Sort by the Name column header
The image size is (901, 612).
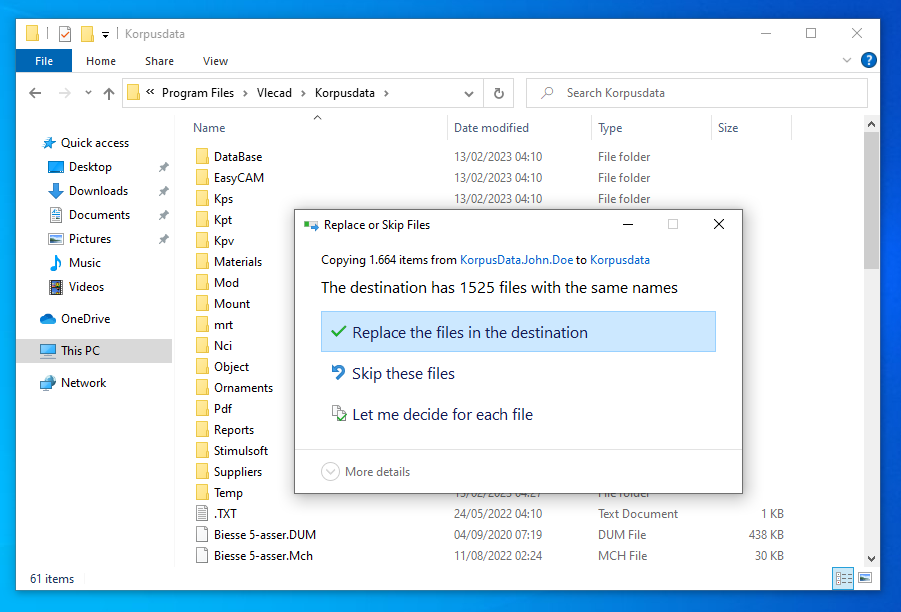click(209, 128)
